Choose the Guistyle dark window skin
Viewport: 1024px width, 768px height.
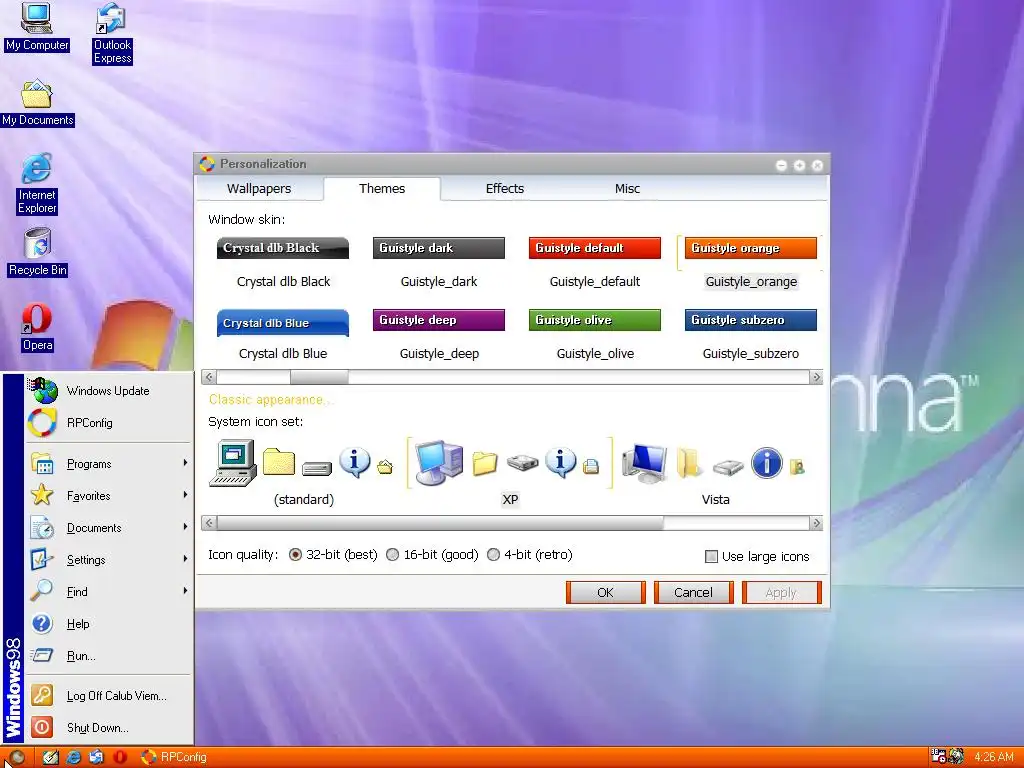(439, 263)
